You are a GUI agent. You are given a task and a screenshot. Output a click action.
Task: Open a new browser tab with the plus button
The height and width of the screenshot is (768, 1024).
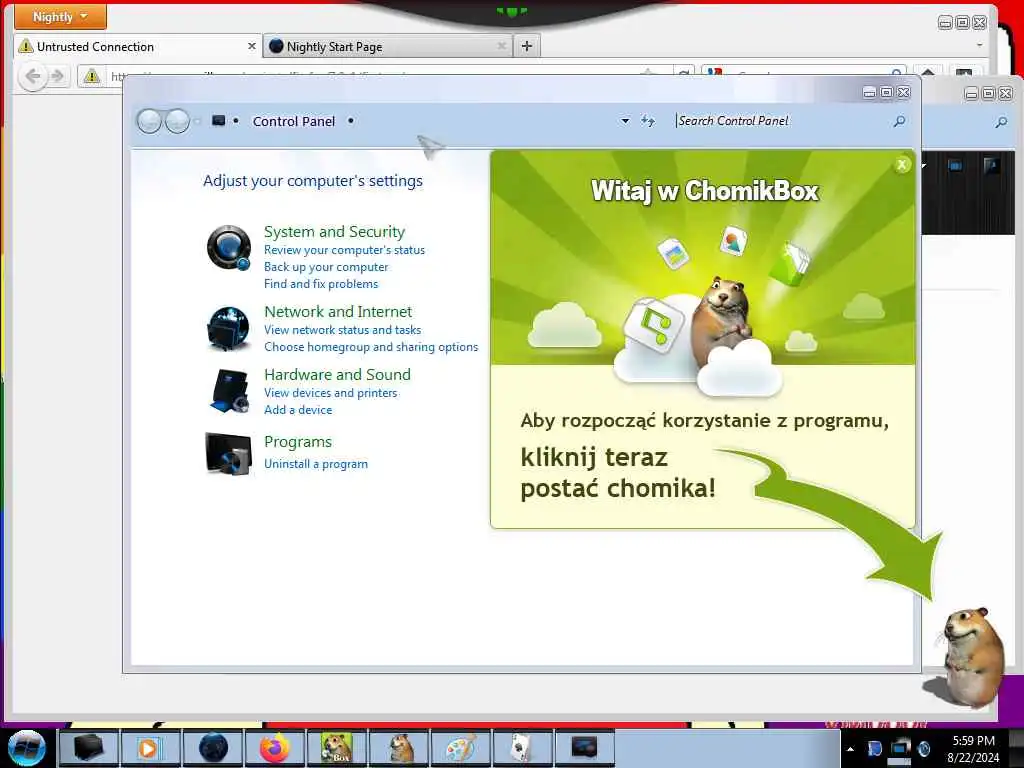pos(527,46)
